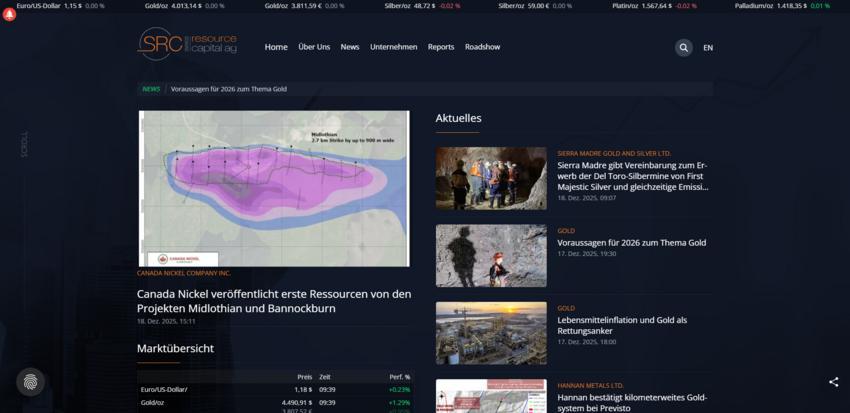Viewport: 850px width, 413px height.
Task: Switch language to EN
Action: coord(708,48)
